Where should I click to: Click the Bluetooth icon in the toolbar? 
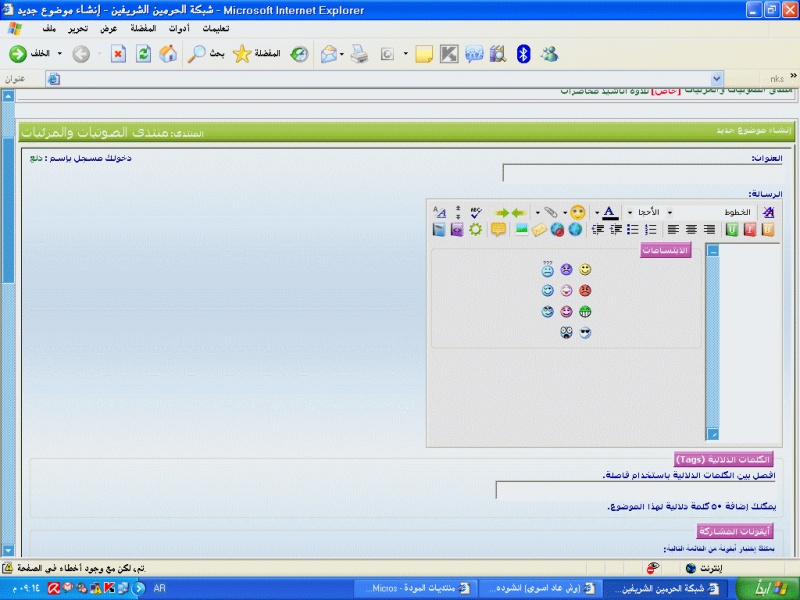pos(523,54)
